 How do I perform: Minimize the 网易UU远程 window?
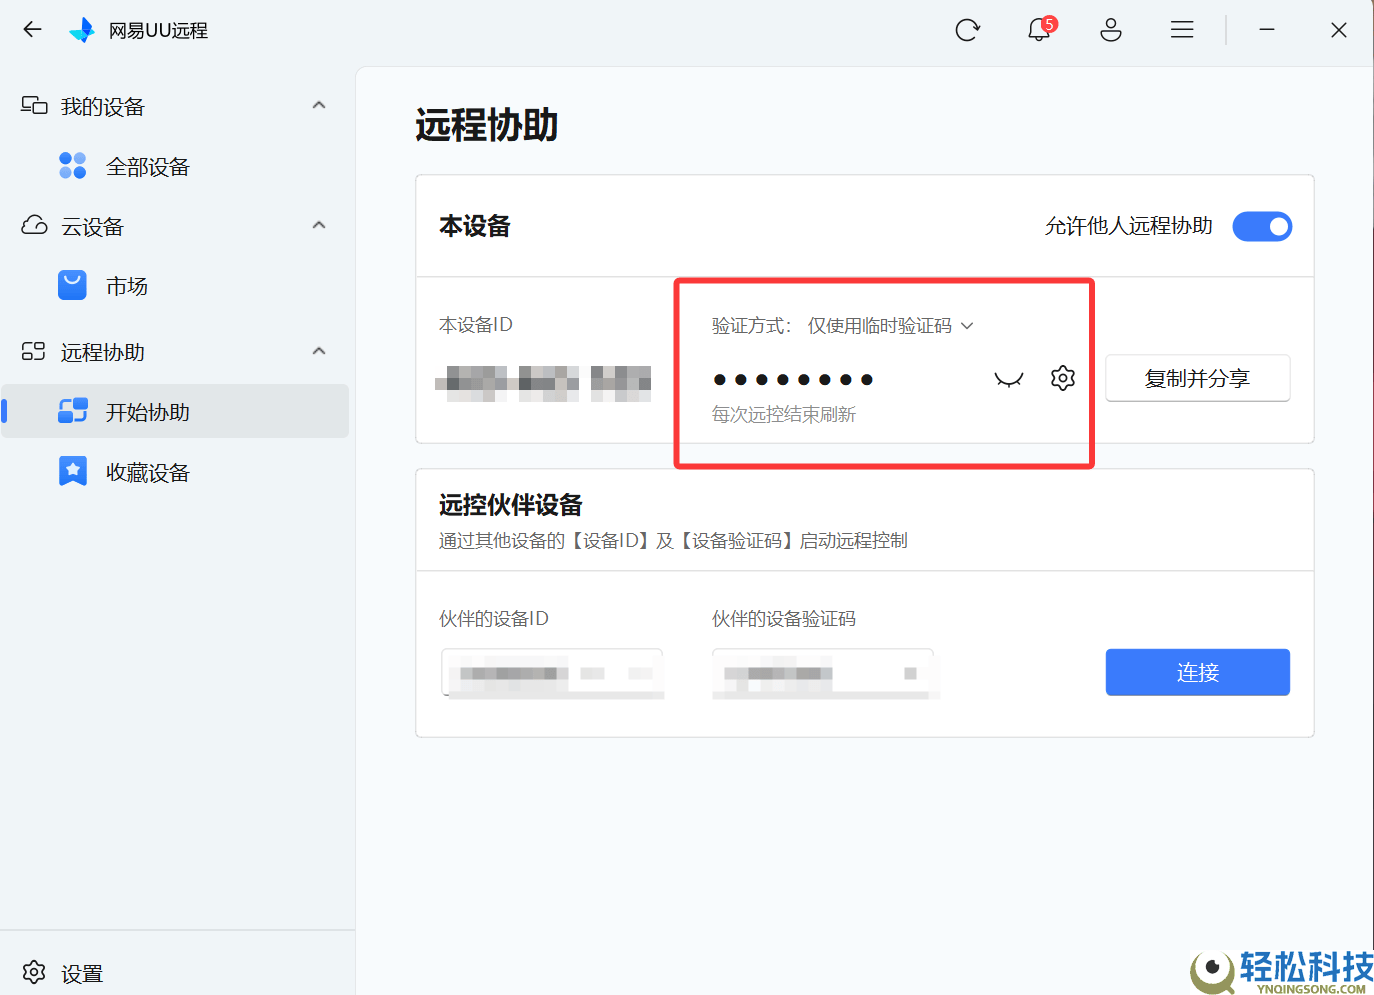coord(1267,30)
